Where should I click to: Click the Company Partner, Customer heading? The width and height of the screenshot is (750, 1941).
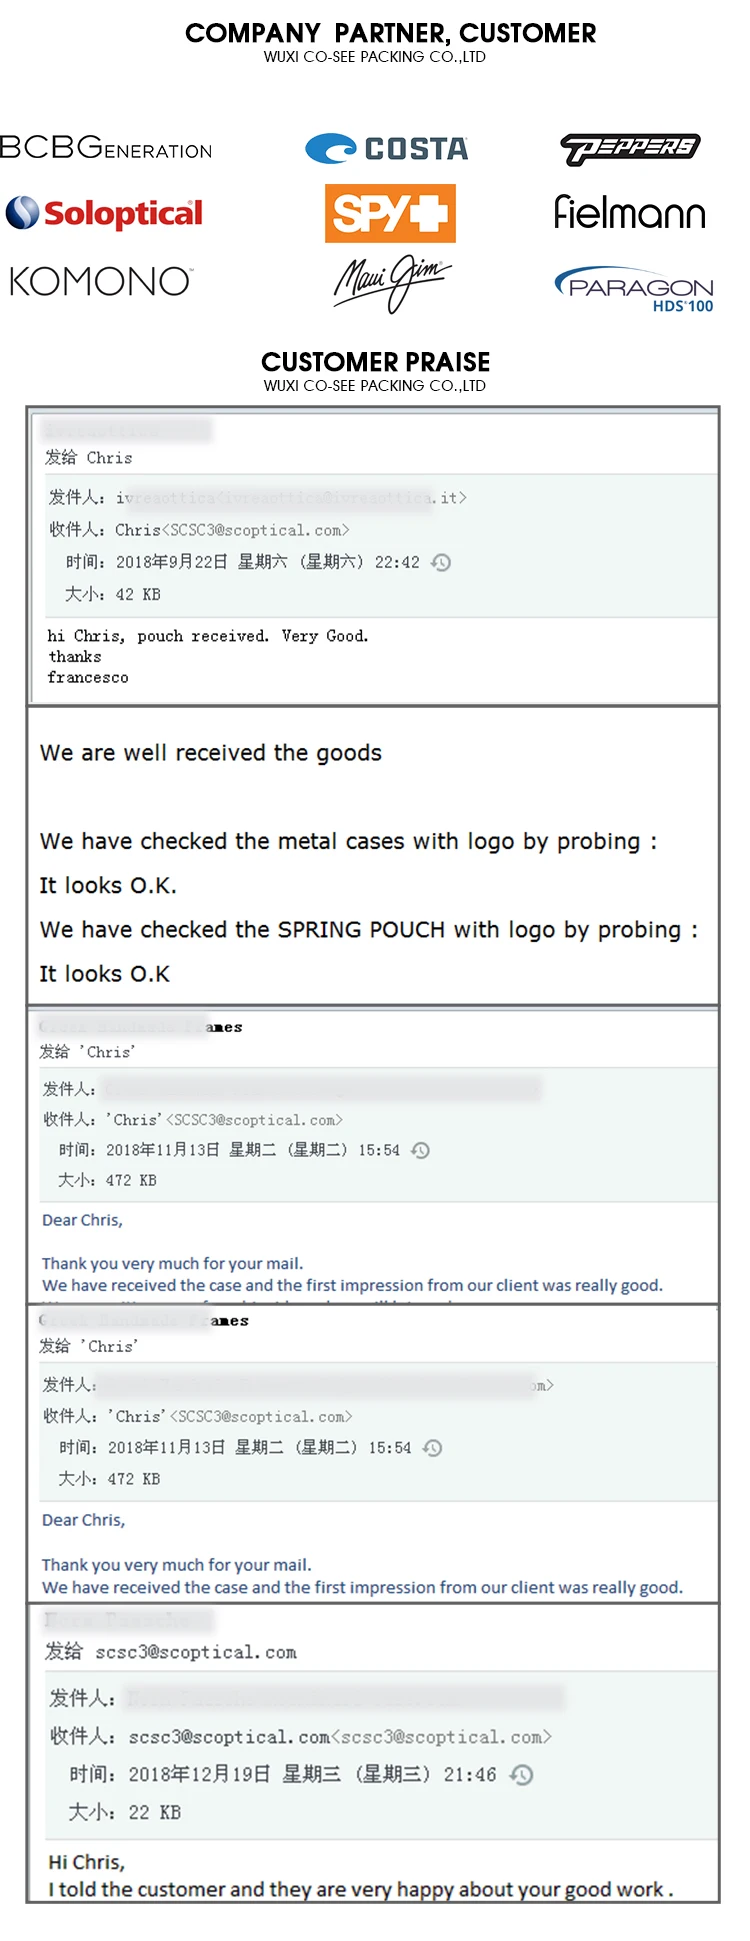pos(390,33)
